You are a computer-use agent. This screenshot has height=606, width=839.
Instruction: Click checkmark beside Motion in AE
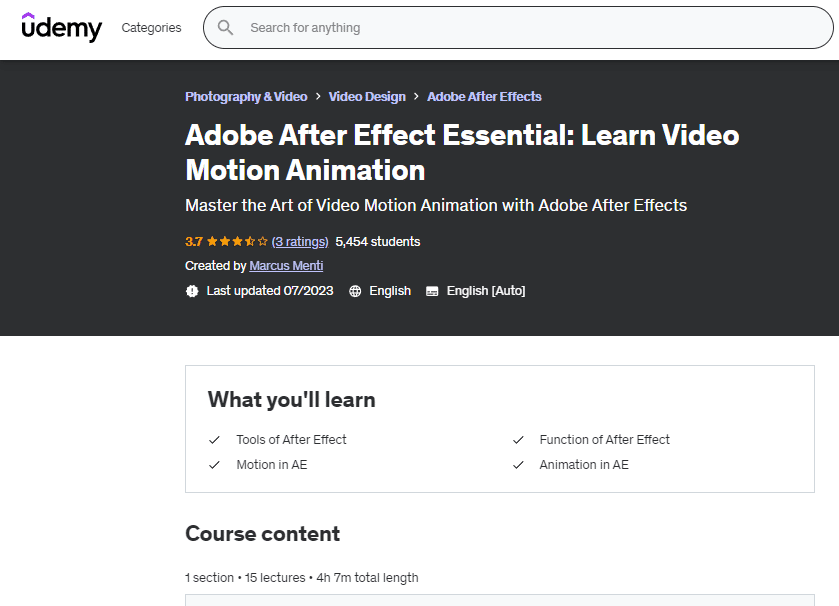214,465
